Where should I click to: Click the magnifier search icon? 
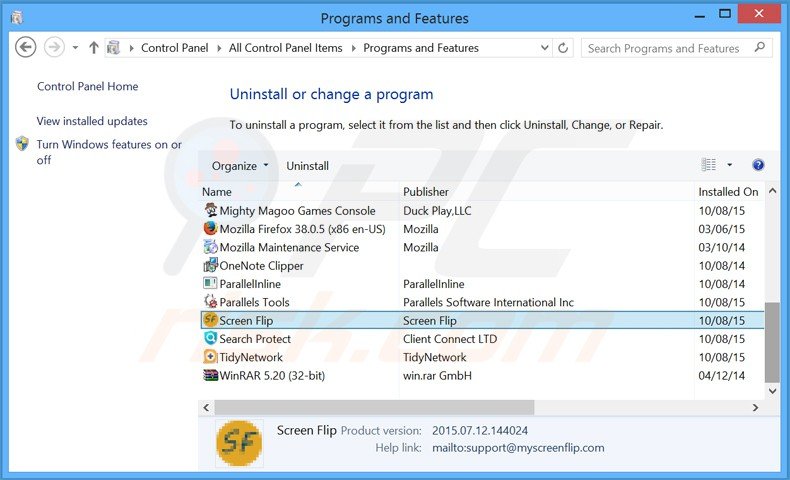click(x=760, y=48)
